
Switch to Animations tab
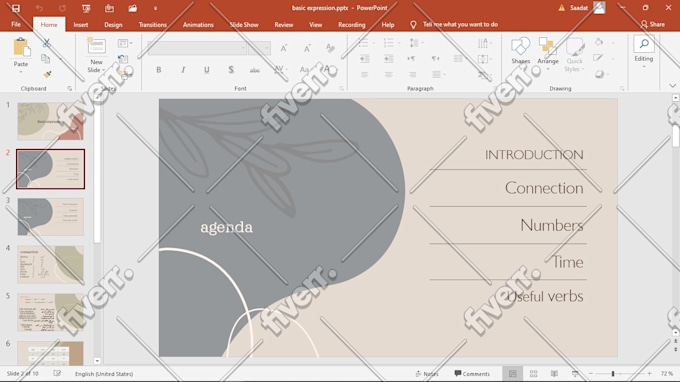click(x=198, y=25)
